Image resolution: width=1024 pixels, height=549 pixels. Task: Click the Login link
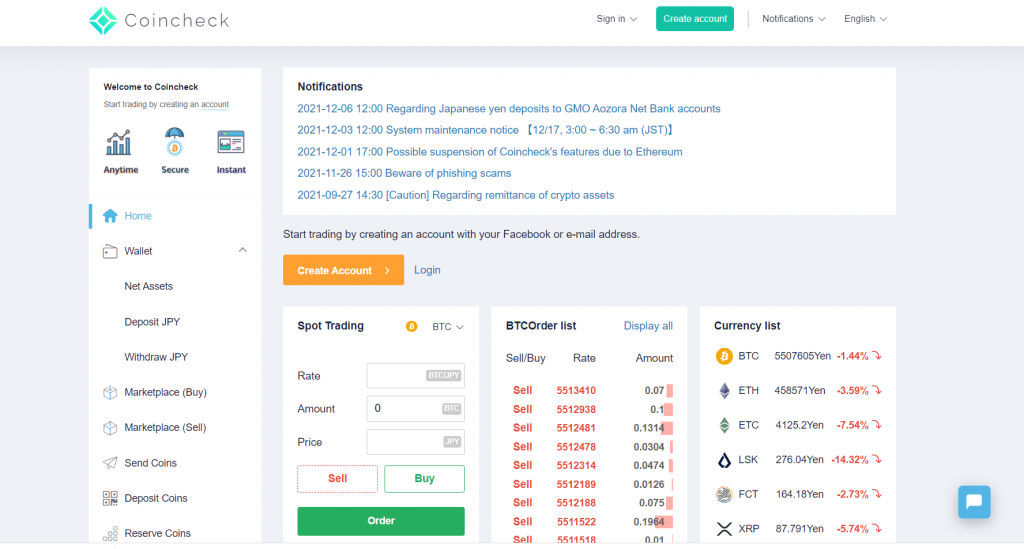point(427,270)
